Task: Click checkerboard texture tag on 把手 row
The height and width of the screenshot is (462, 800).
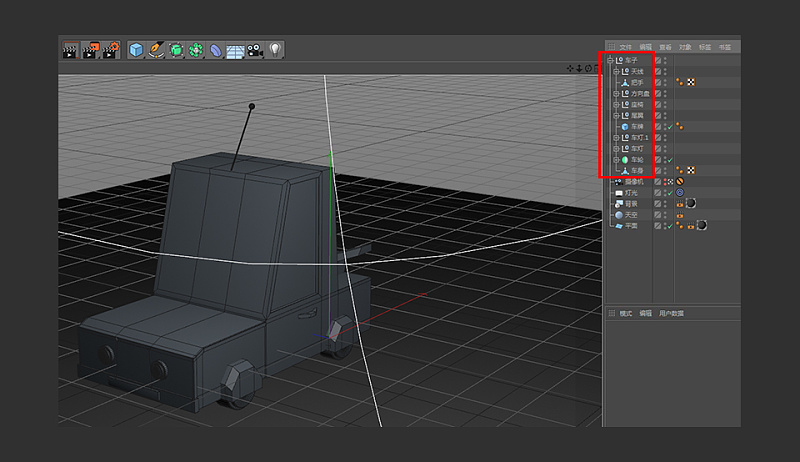Action: coord(691,82)
